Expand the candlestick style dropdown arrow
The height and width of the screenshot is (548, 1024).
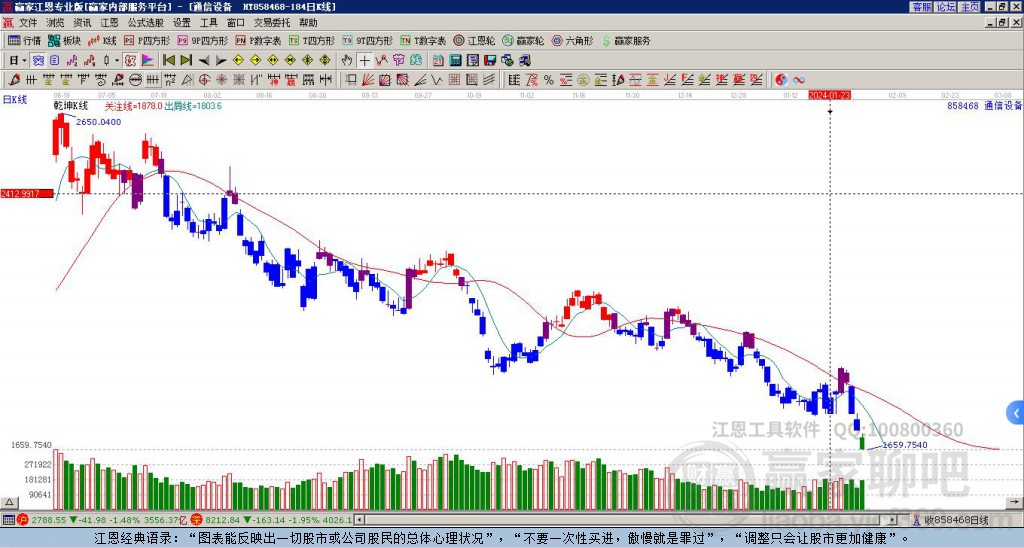pos(117,60)
